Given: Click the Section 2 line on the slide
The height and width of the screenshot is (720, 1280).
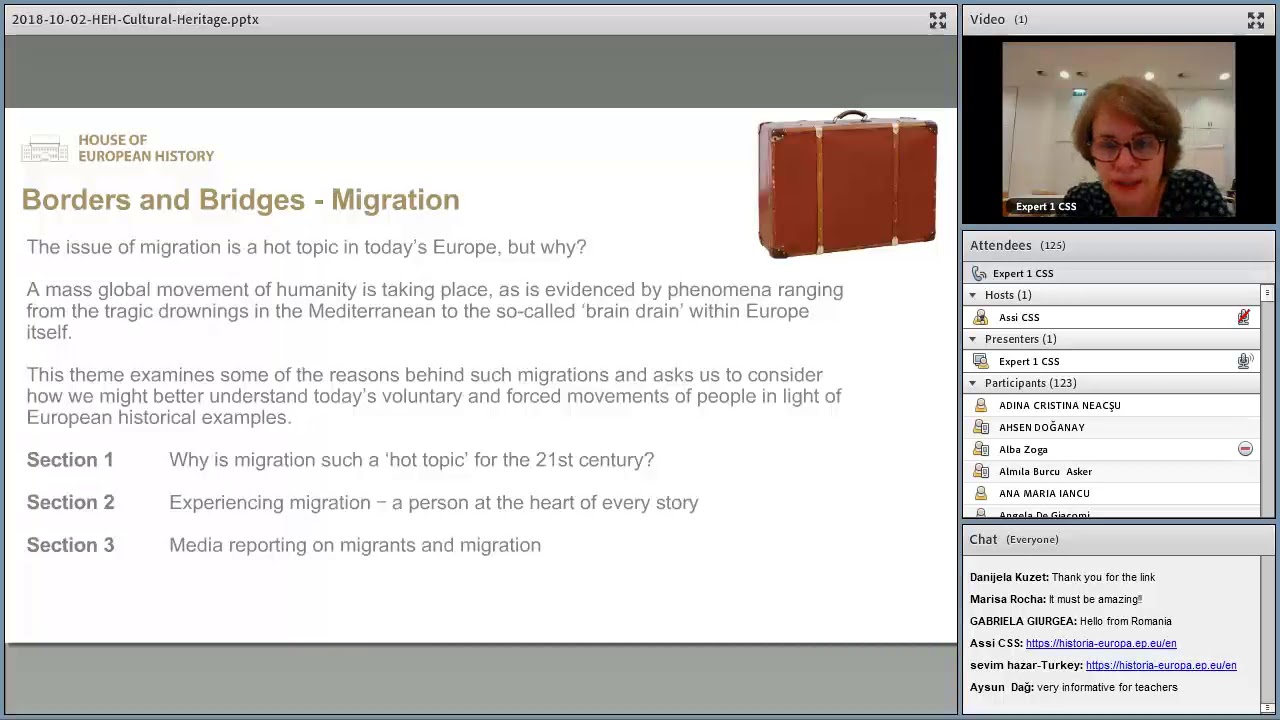Looking at the screenshot, I should point(362,503).
